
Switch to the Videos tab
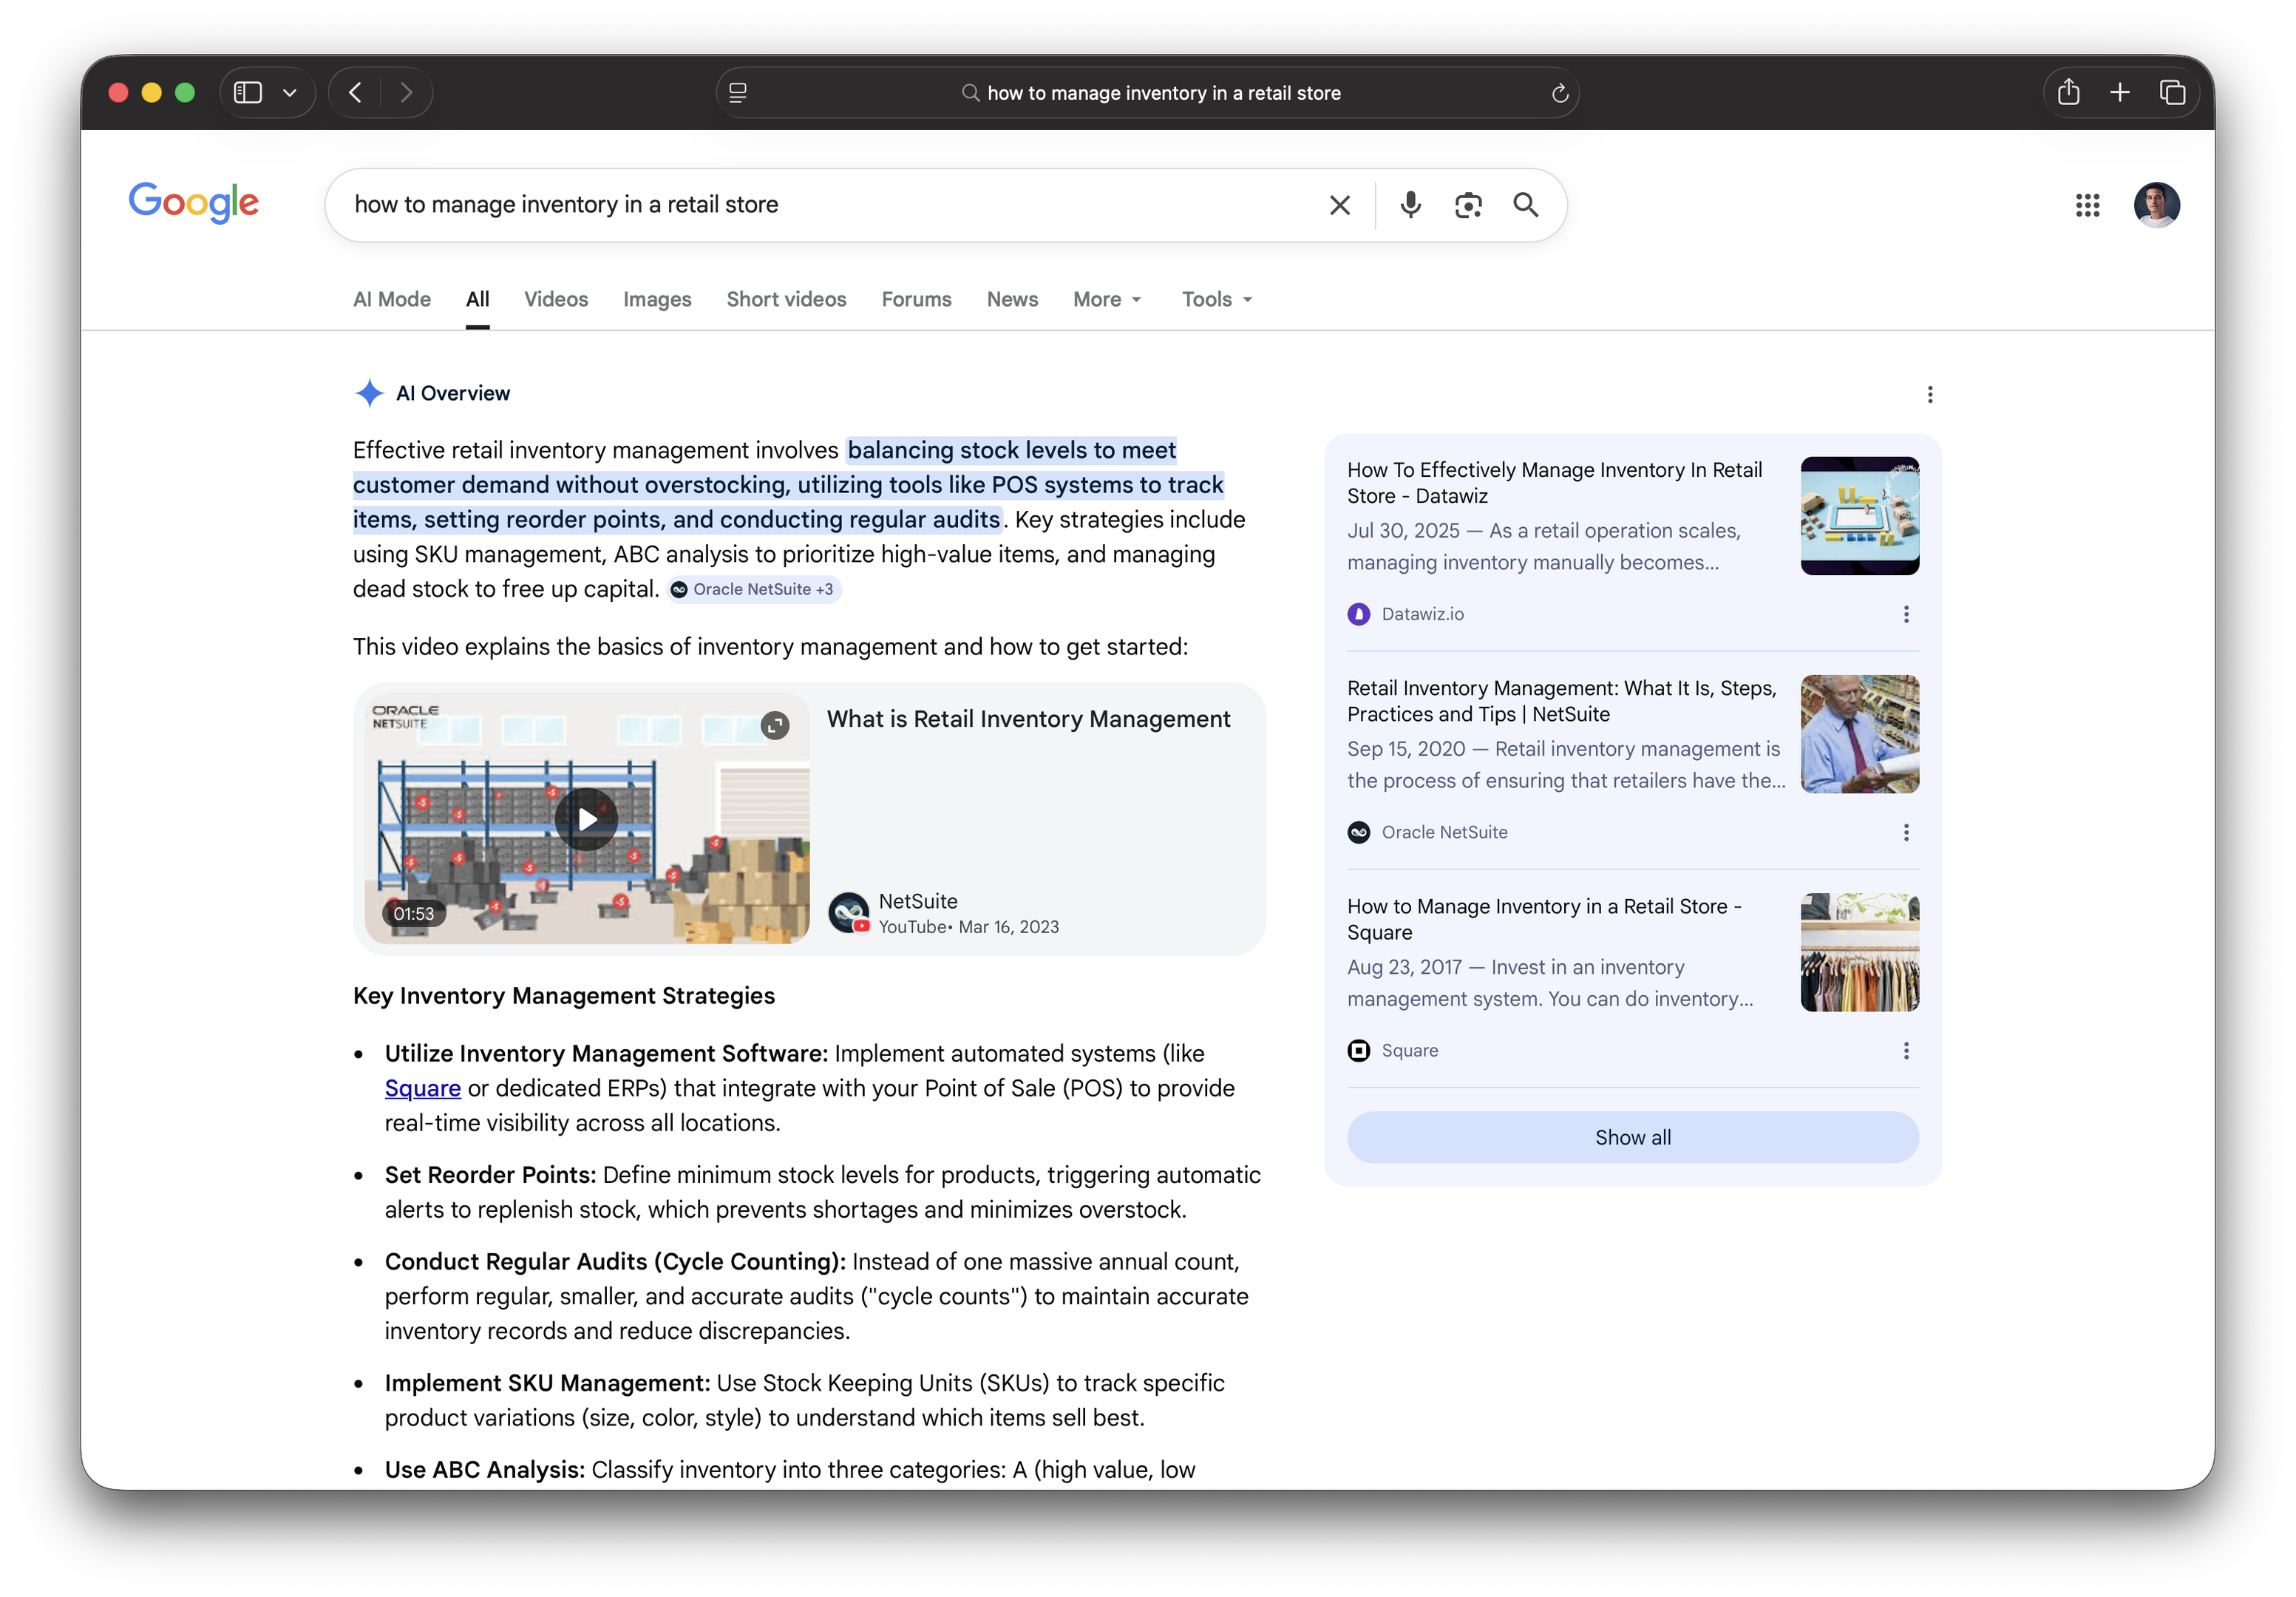pyautogui.click(x=556, y=299)
